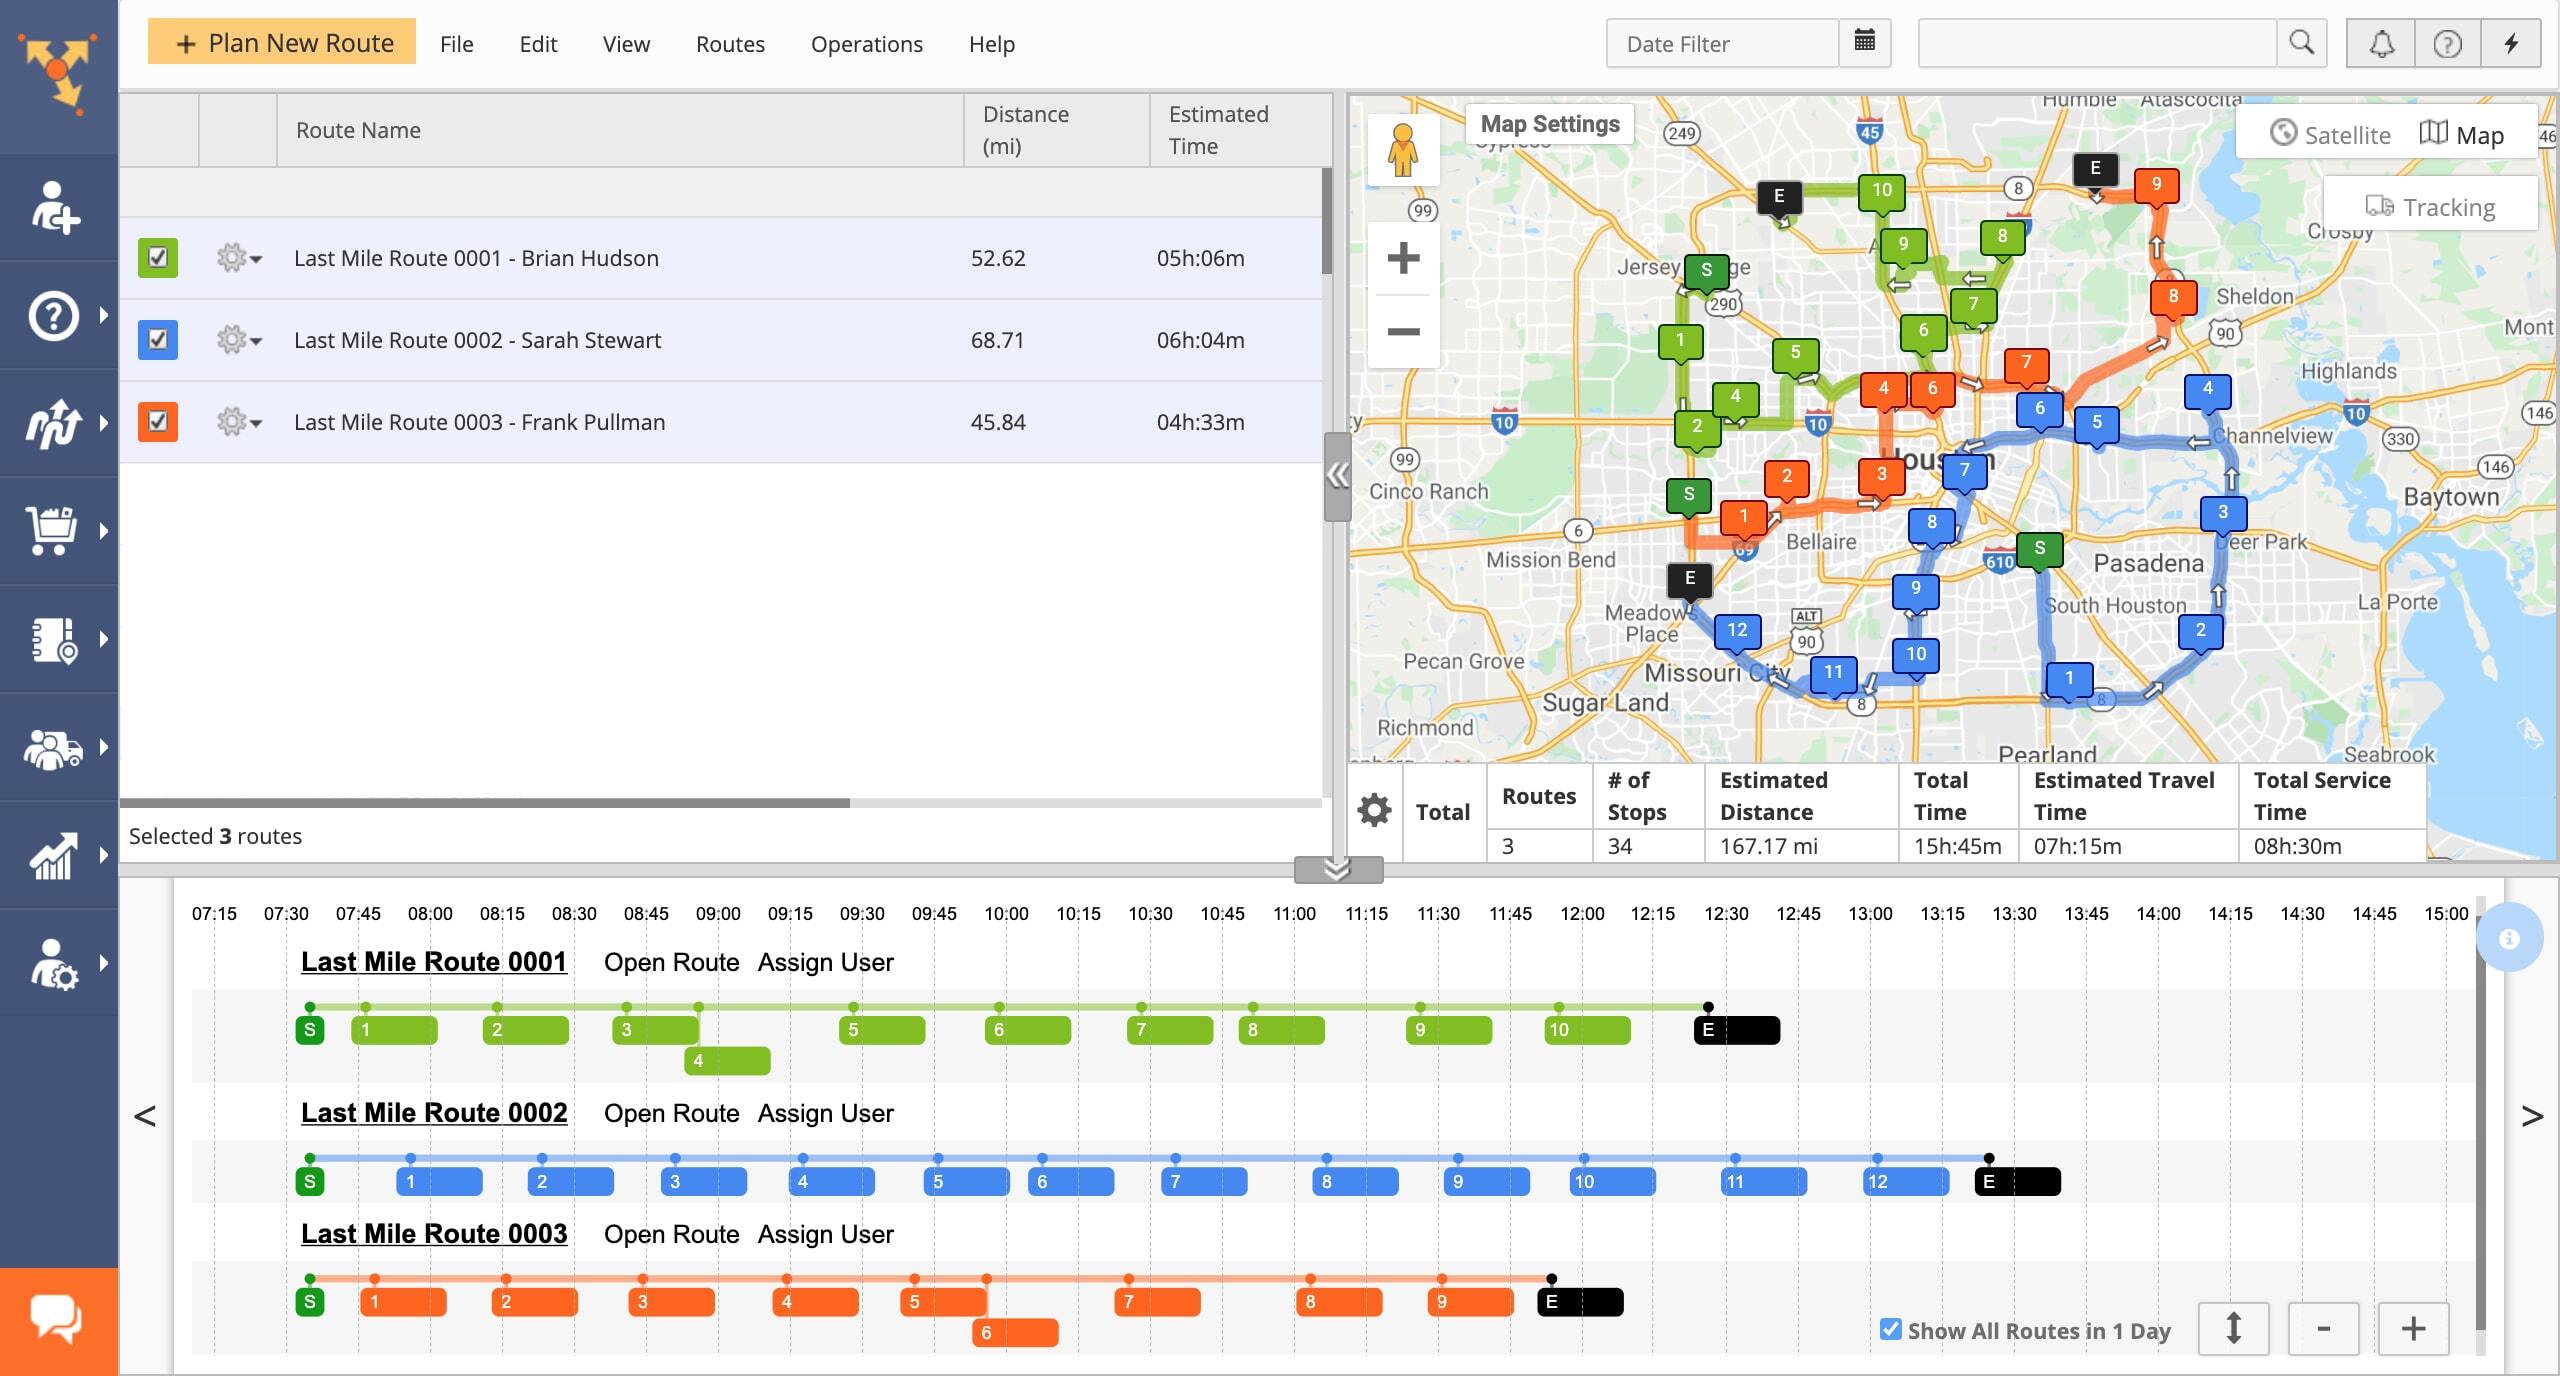The width and height of the screenshot is (2560, 1376).
Task: Open the notifications bell icon
Action: [x=2382, y=42]
